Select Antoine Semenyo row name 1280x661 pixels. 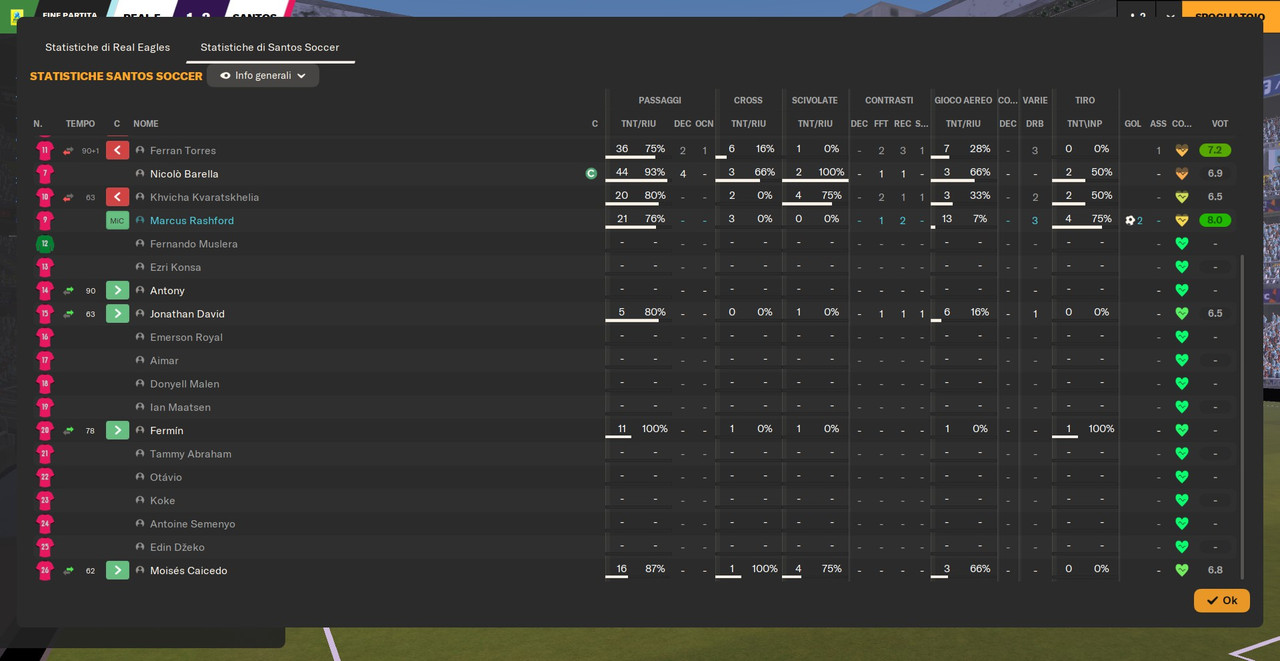193,523
